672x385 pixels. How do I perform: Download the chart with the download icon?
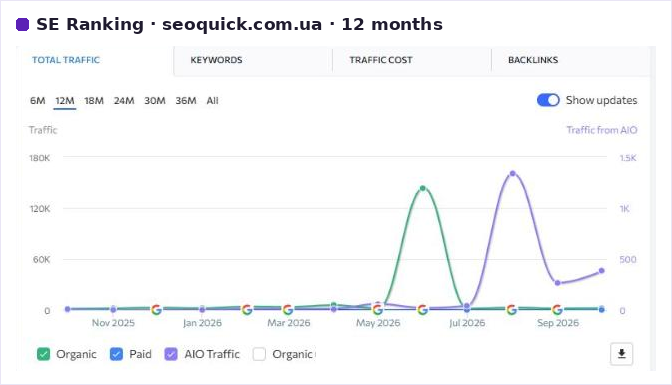click(621, 354)
